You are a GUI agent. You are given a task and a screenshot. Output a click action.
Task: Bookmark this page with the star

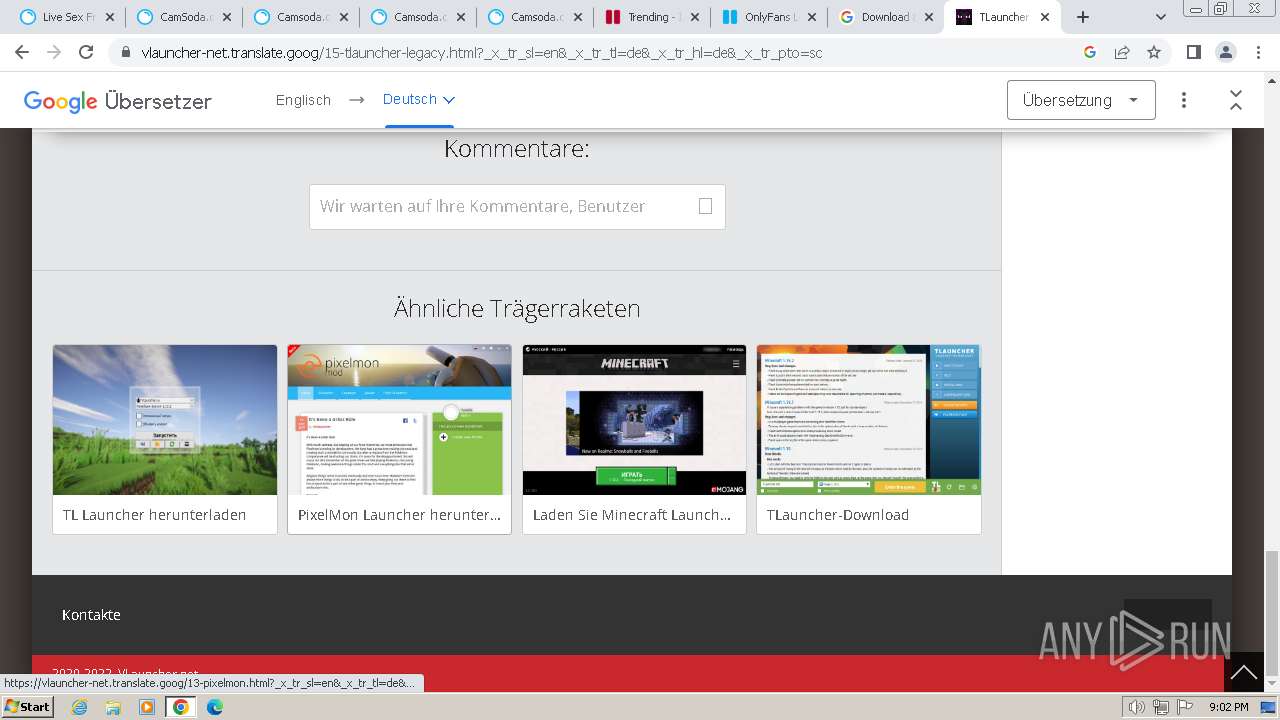pyautogui.click(x=1154, y=52)
